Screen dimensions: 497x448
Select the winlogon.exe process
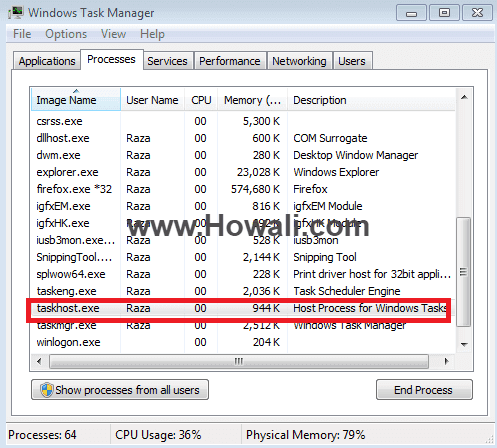(x=243, y=342)
